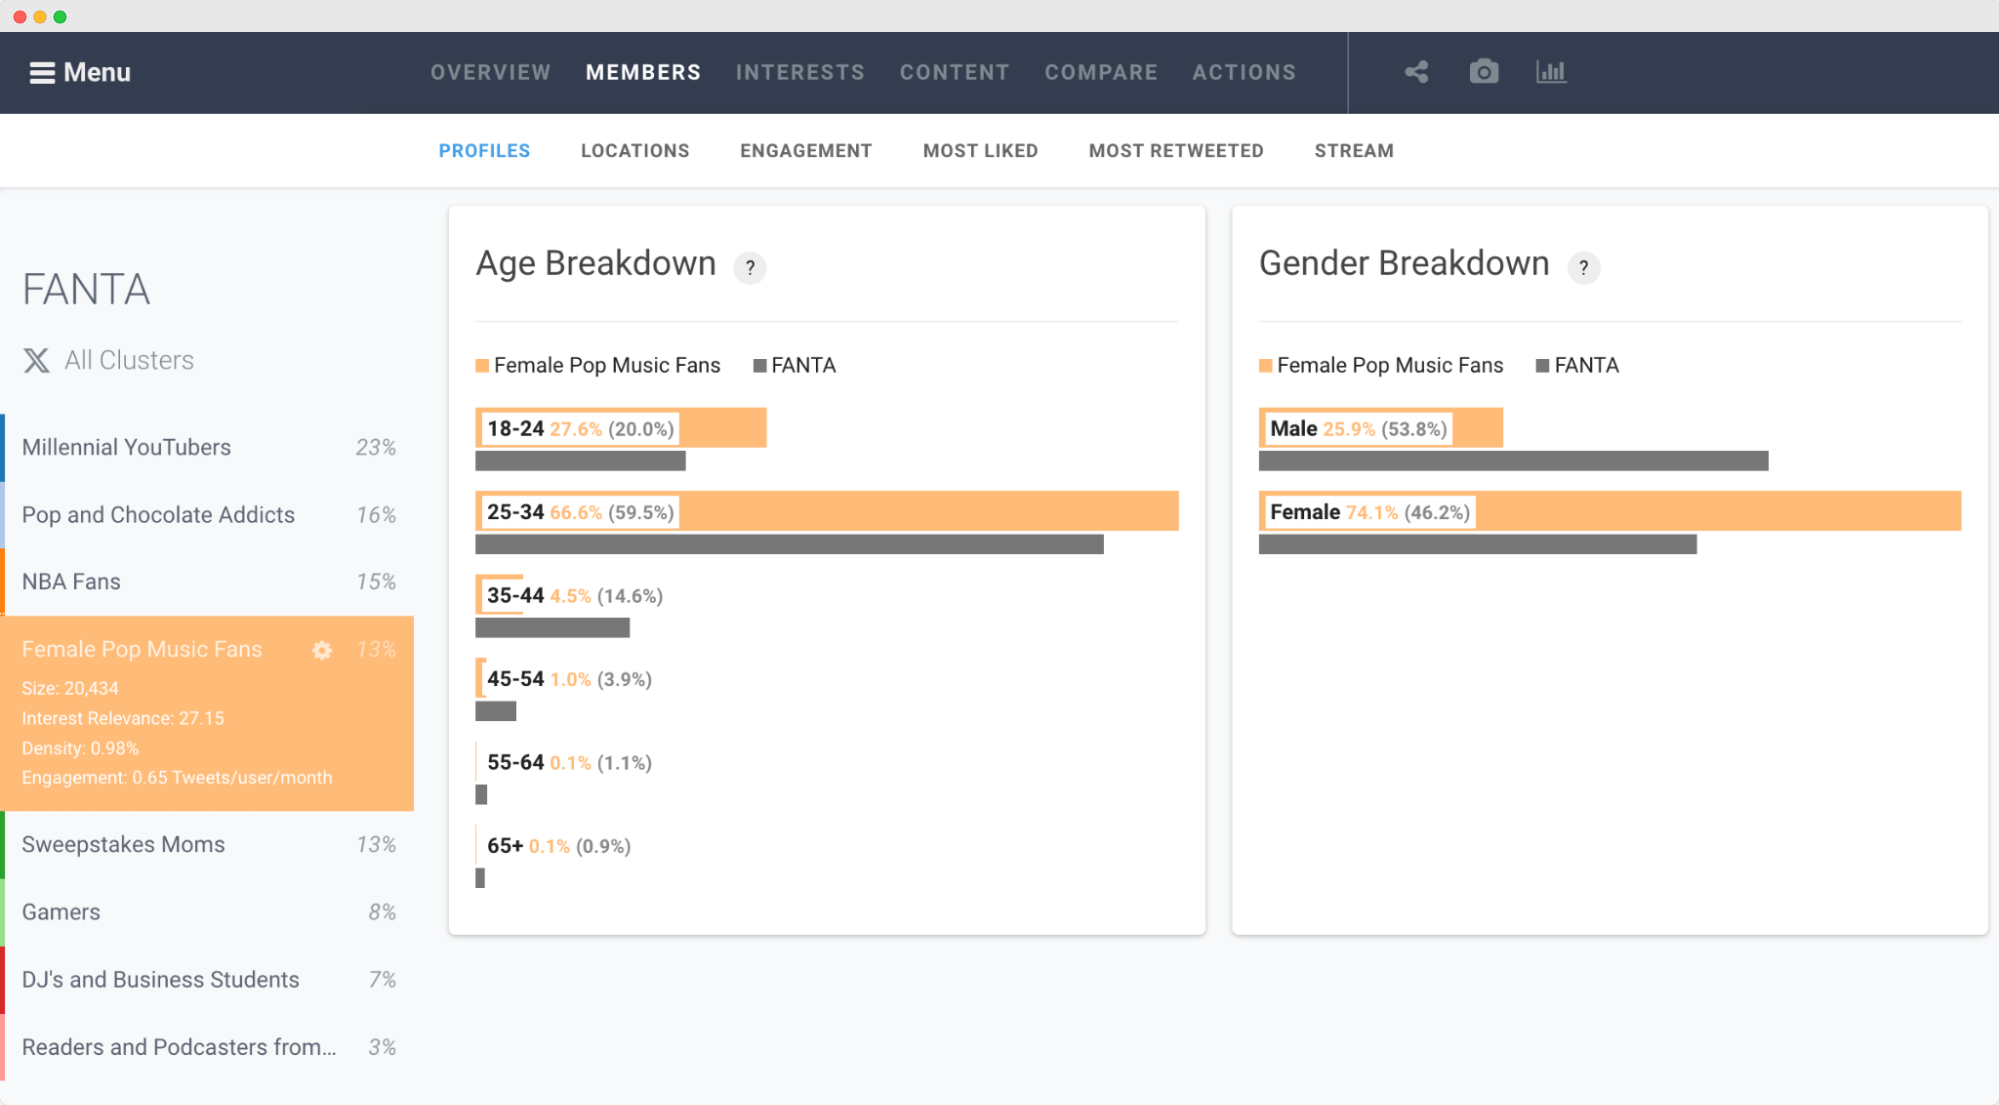Image resolution: width=1999 pixels, height=1105 pixels.
Task: Open the Engagement sub-tab
Action: (x=806, y=151)
